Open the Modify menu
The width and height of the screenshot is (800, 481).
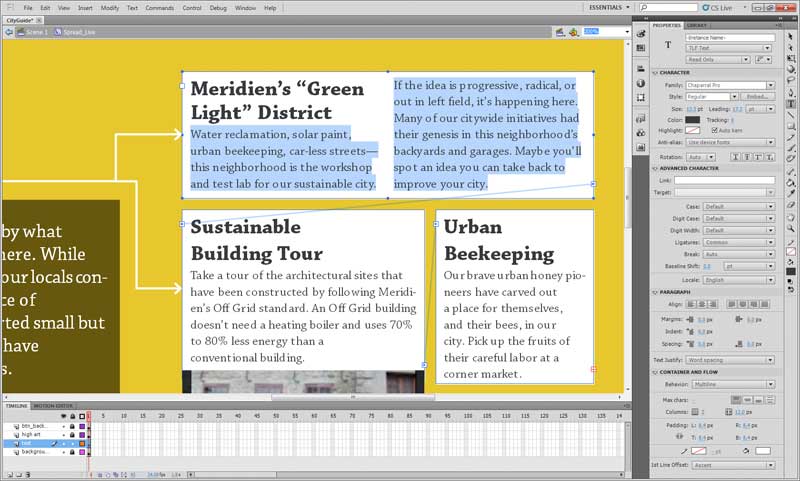coord(110,8)
